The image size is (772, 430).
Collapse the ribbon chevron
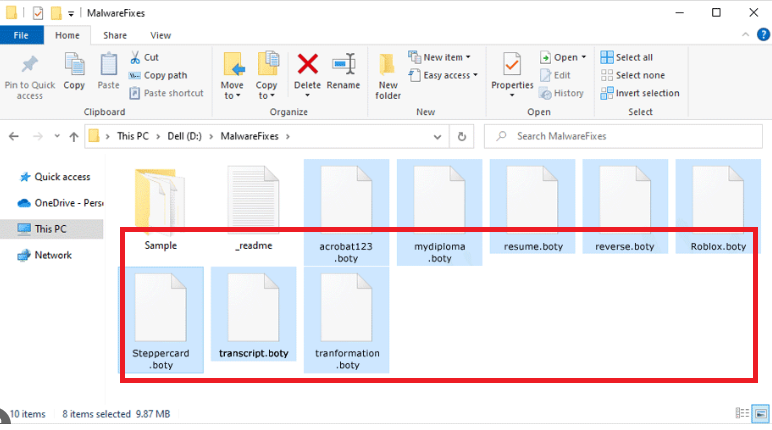(745, 34)
